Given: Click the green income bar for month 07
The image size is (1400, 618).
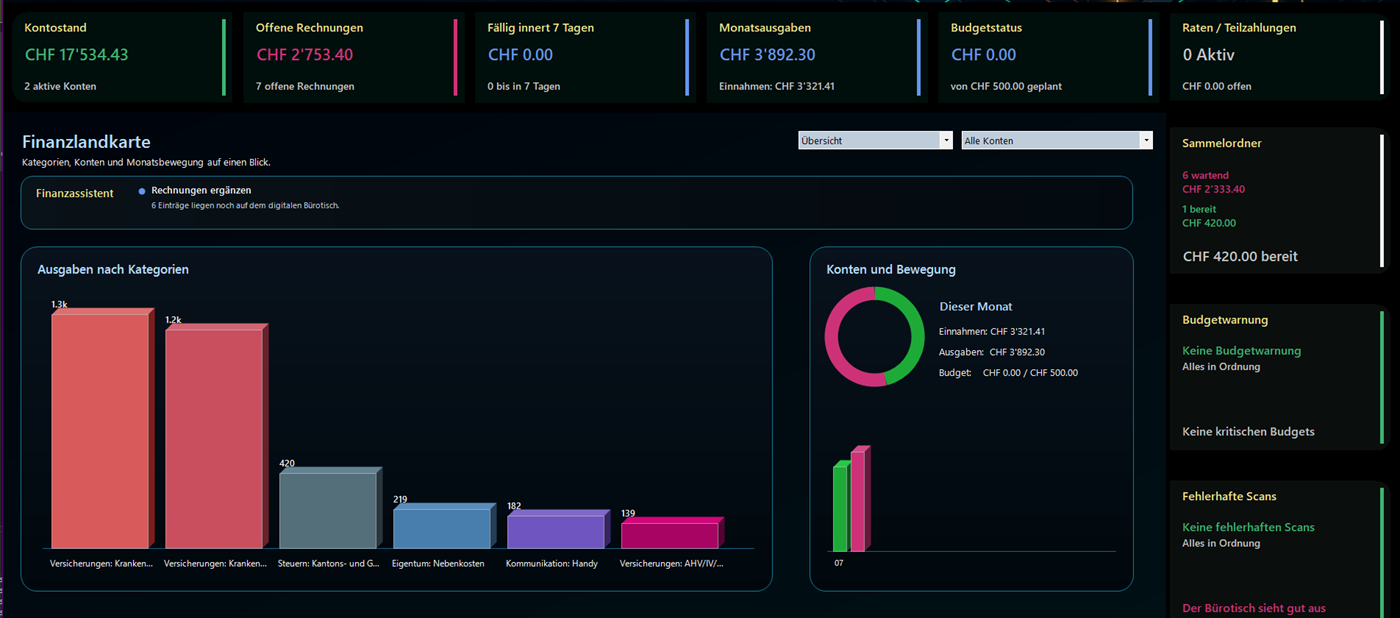Looking at the screenshot, I should (x=840, y=506).
